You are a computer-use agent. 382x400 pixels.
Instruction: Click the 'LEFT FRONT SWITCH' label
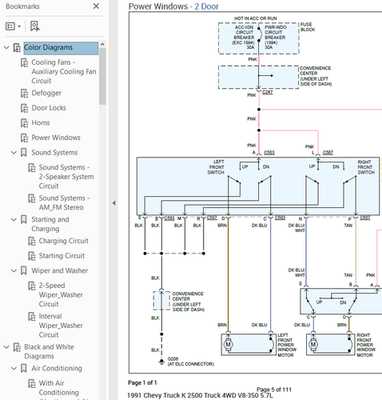tap(216, 167)
